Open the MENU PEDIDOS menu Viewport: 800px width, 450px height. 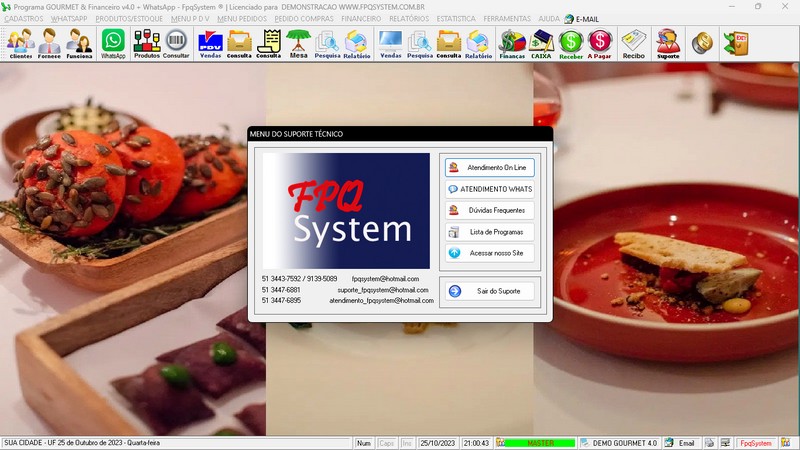click(242, 19)
